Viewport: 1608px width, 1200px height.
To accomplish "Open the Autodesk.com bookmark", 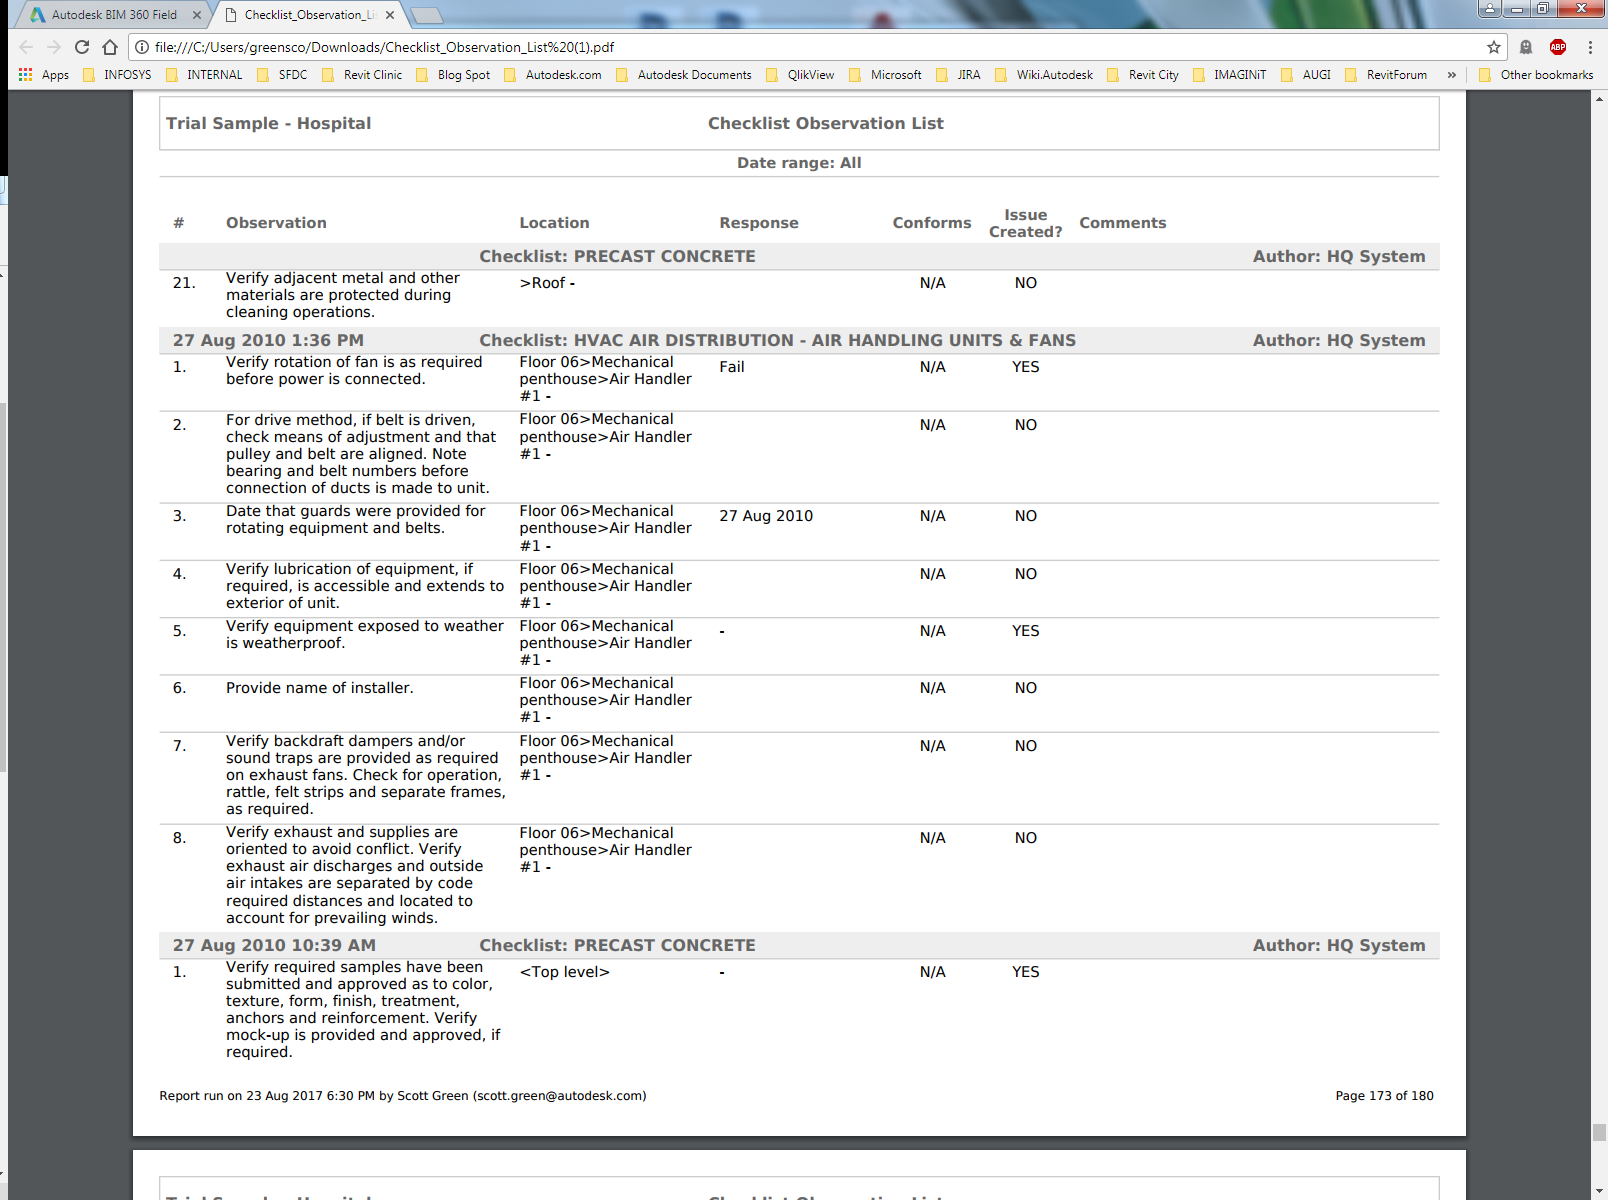I will [x=563, y=74].
